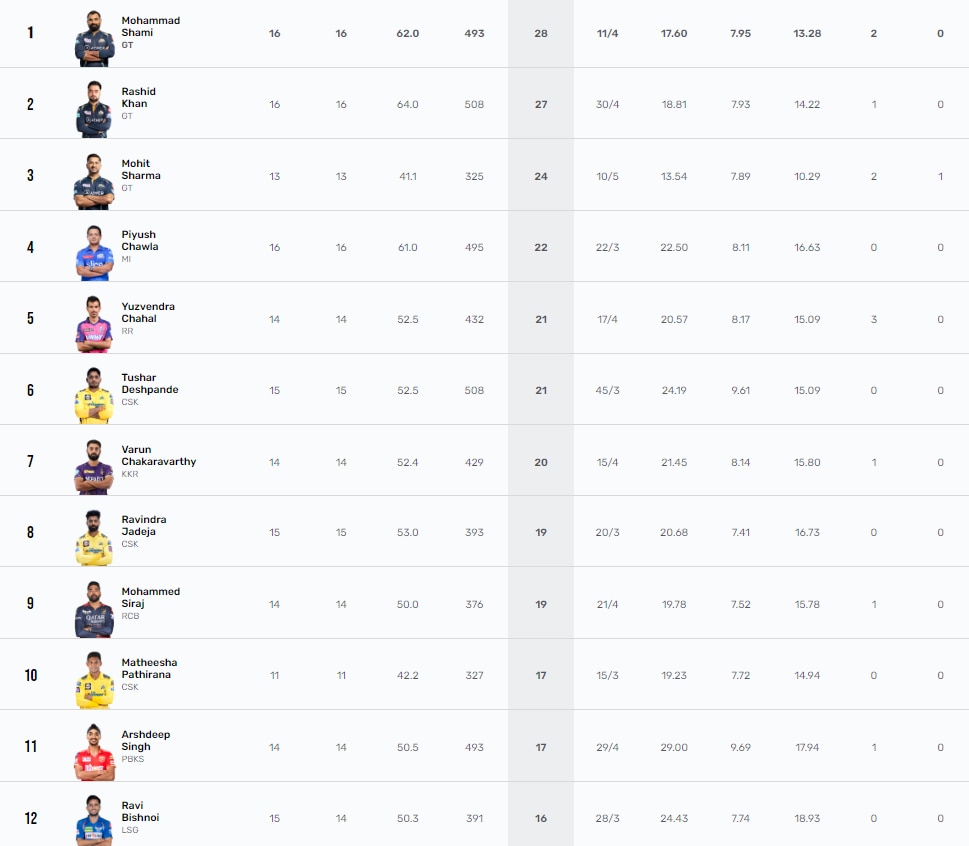Select Mohit Sharma's best figures 10/5

pos(608,175)
